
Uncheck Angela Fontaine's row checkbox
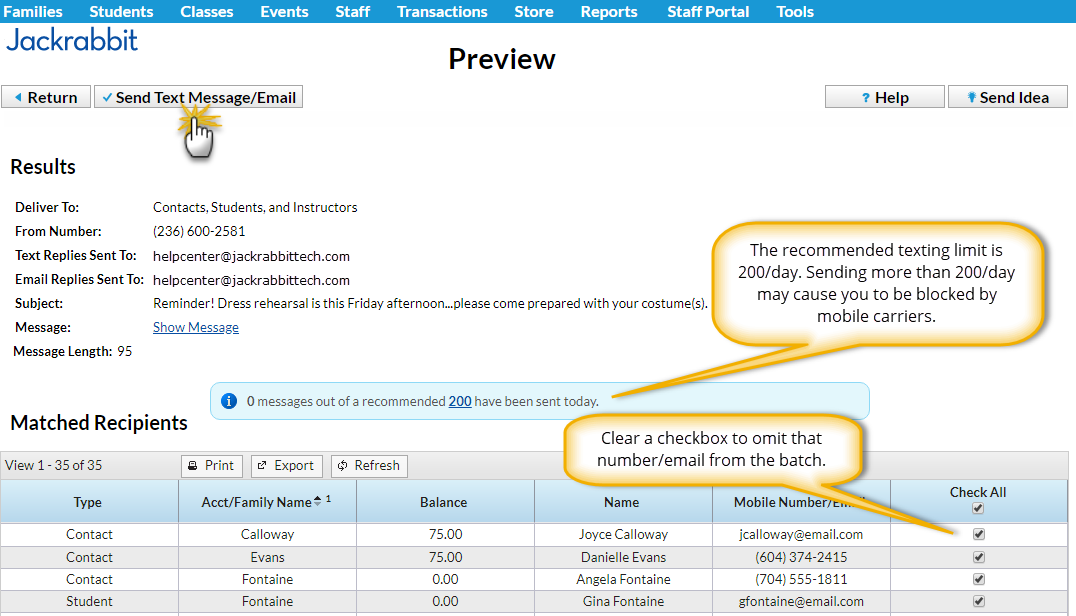[979, 579]
